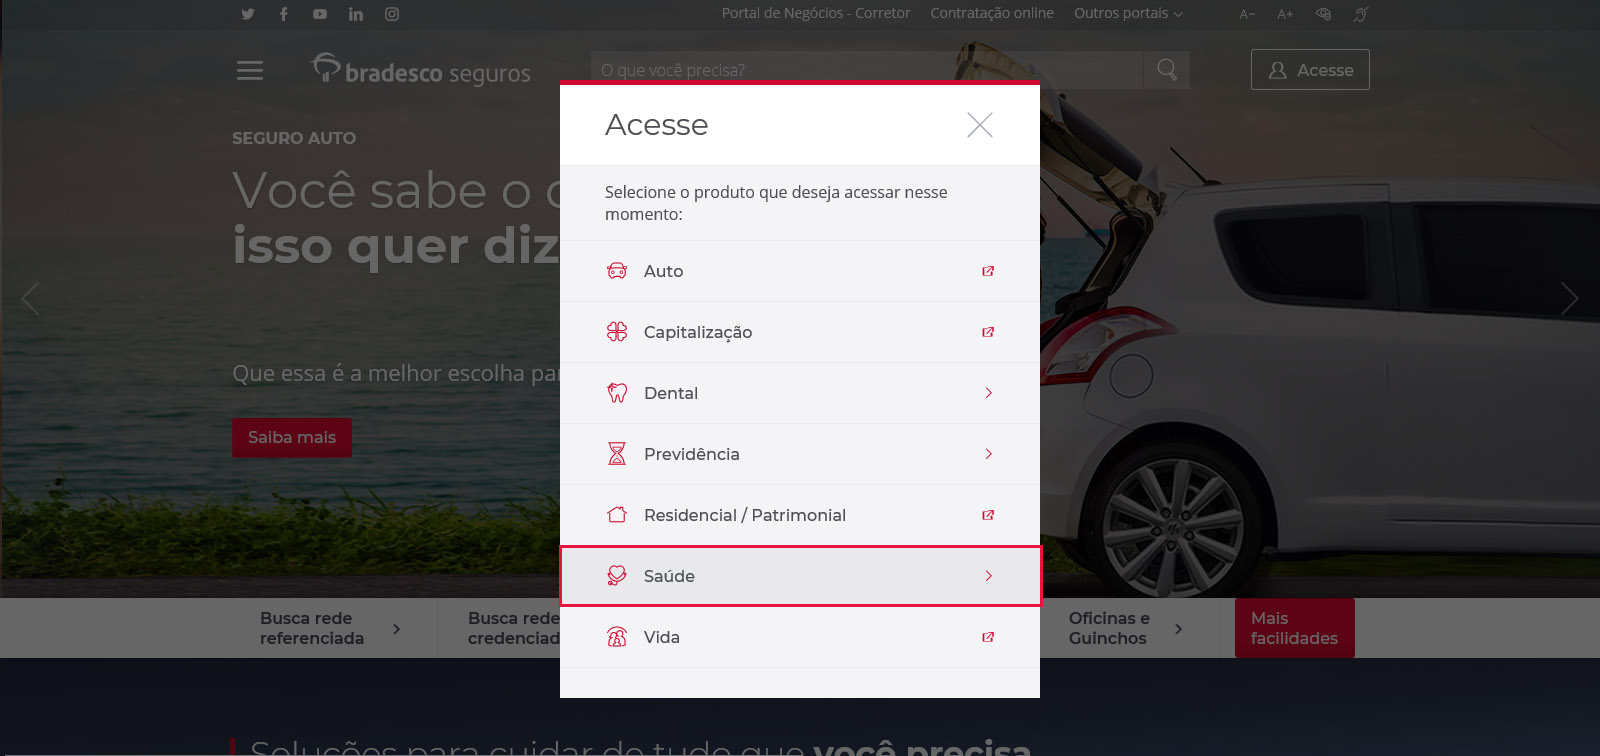Image resolution: width=1600 pixels, height=756 pixels.
Task: Open the Twitter social icon
Action: (x=248, y=14)
